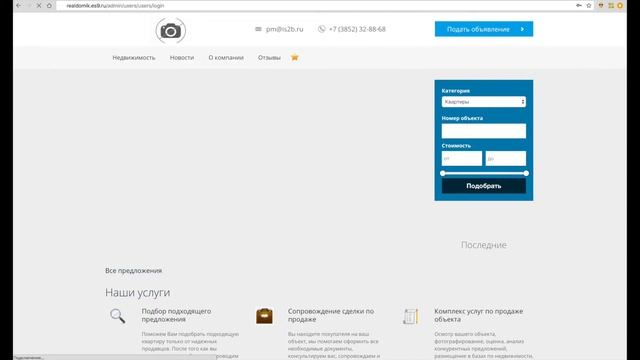The width and height of the screenshot is (640, 360).
Task: Click the briefcase service icon
Action: (264, 316)
